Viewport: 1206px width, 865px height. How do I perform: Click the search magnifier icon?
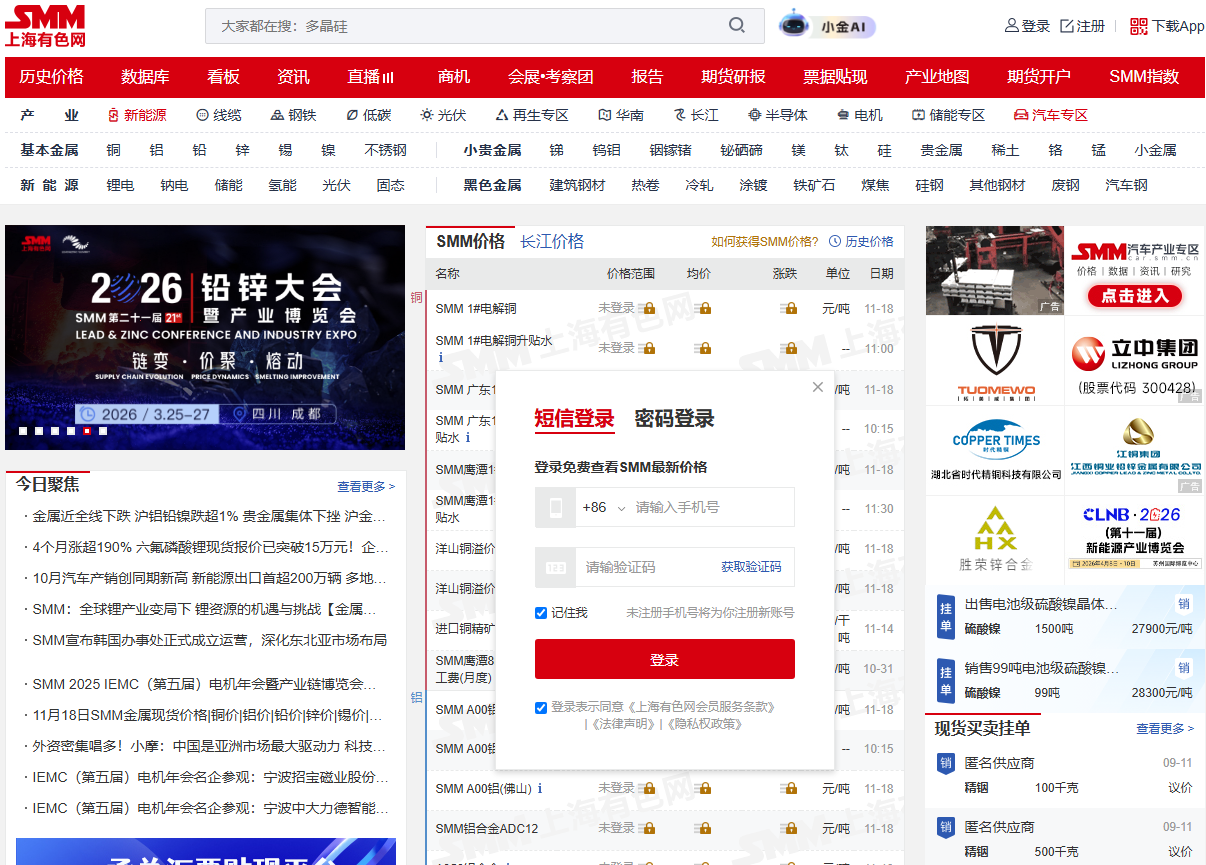click(x=737, y=25)
